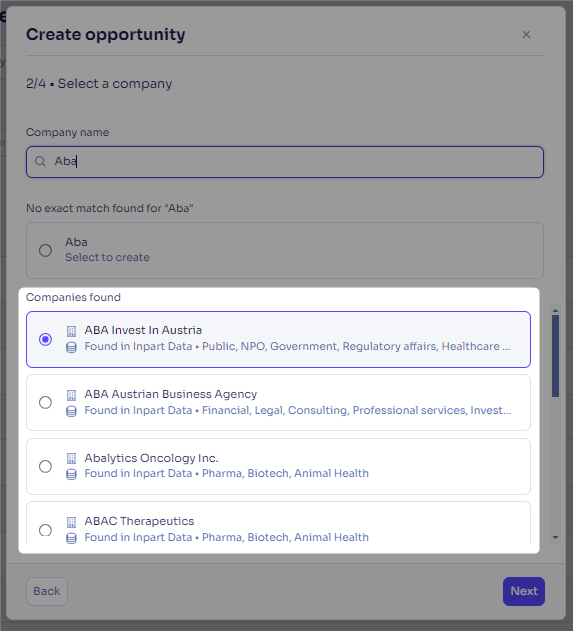This screenshot has width=573, height=631.
Task: Proceed with the Next button
Action: tap(524, 591)
